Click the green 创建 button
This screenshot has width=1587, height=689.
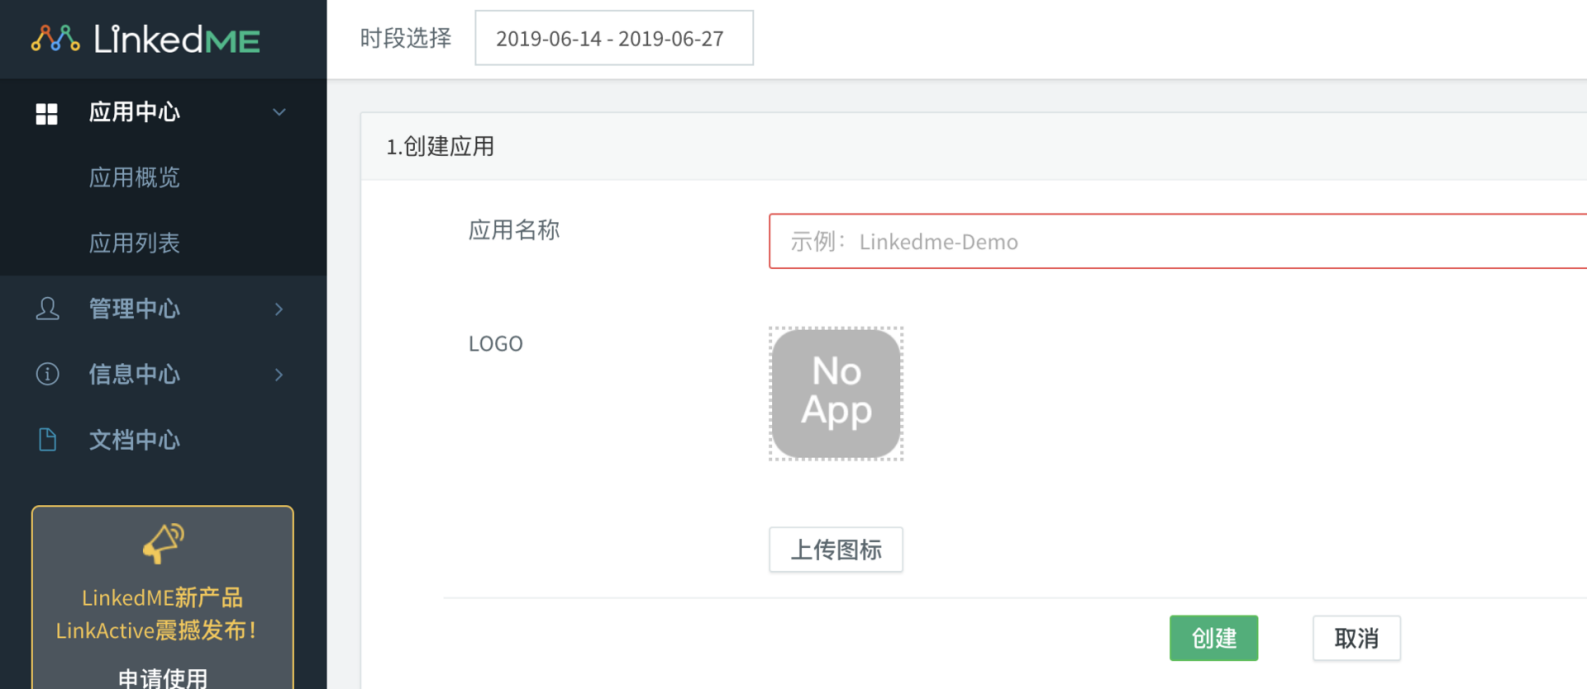coord(1214,638)
